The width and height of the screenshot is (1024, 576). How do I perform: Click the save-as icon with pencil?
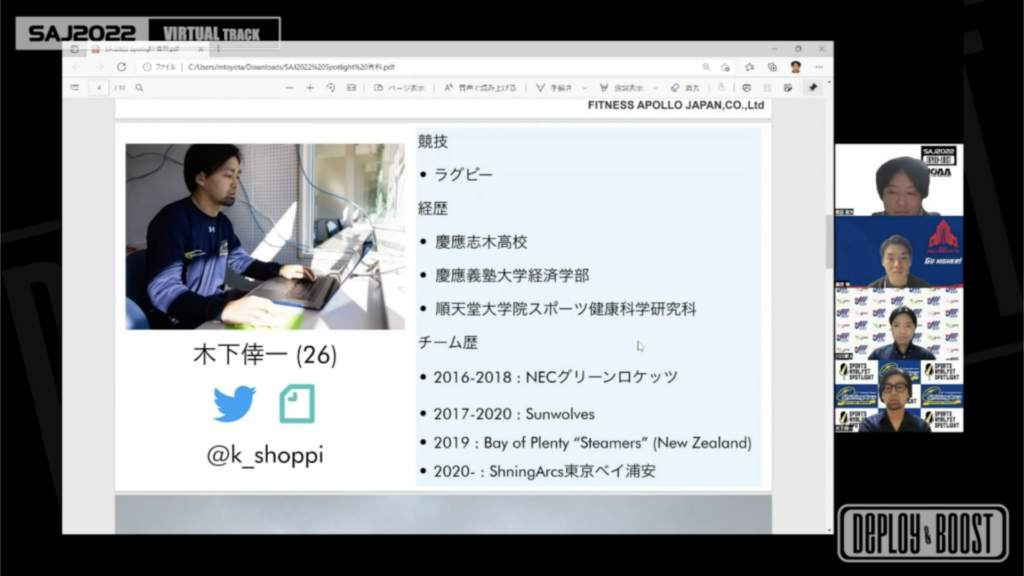point(788,88)
